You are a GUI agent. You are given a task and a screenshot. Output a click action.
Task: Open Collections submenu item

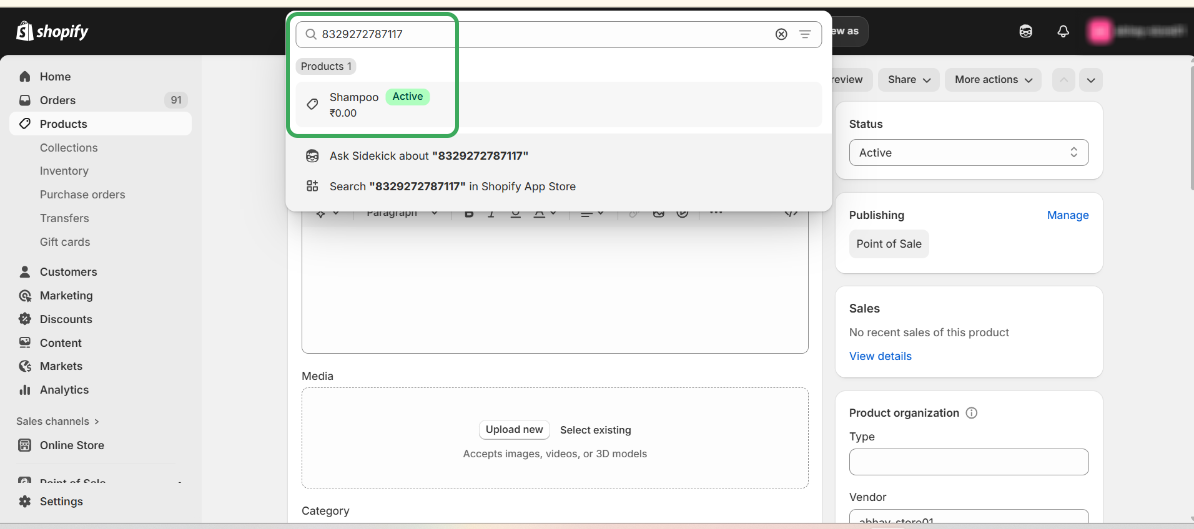click(x=69, y=148)
